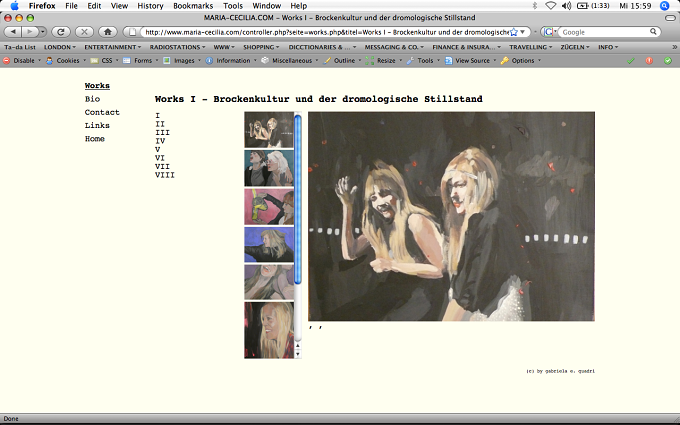Open the Contact link in sidebar
This screenshot has height=425, width=680.
[102, 112]
